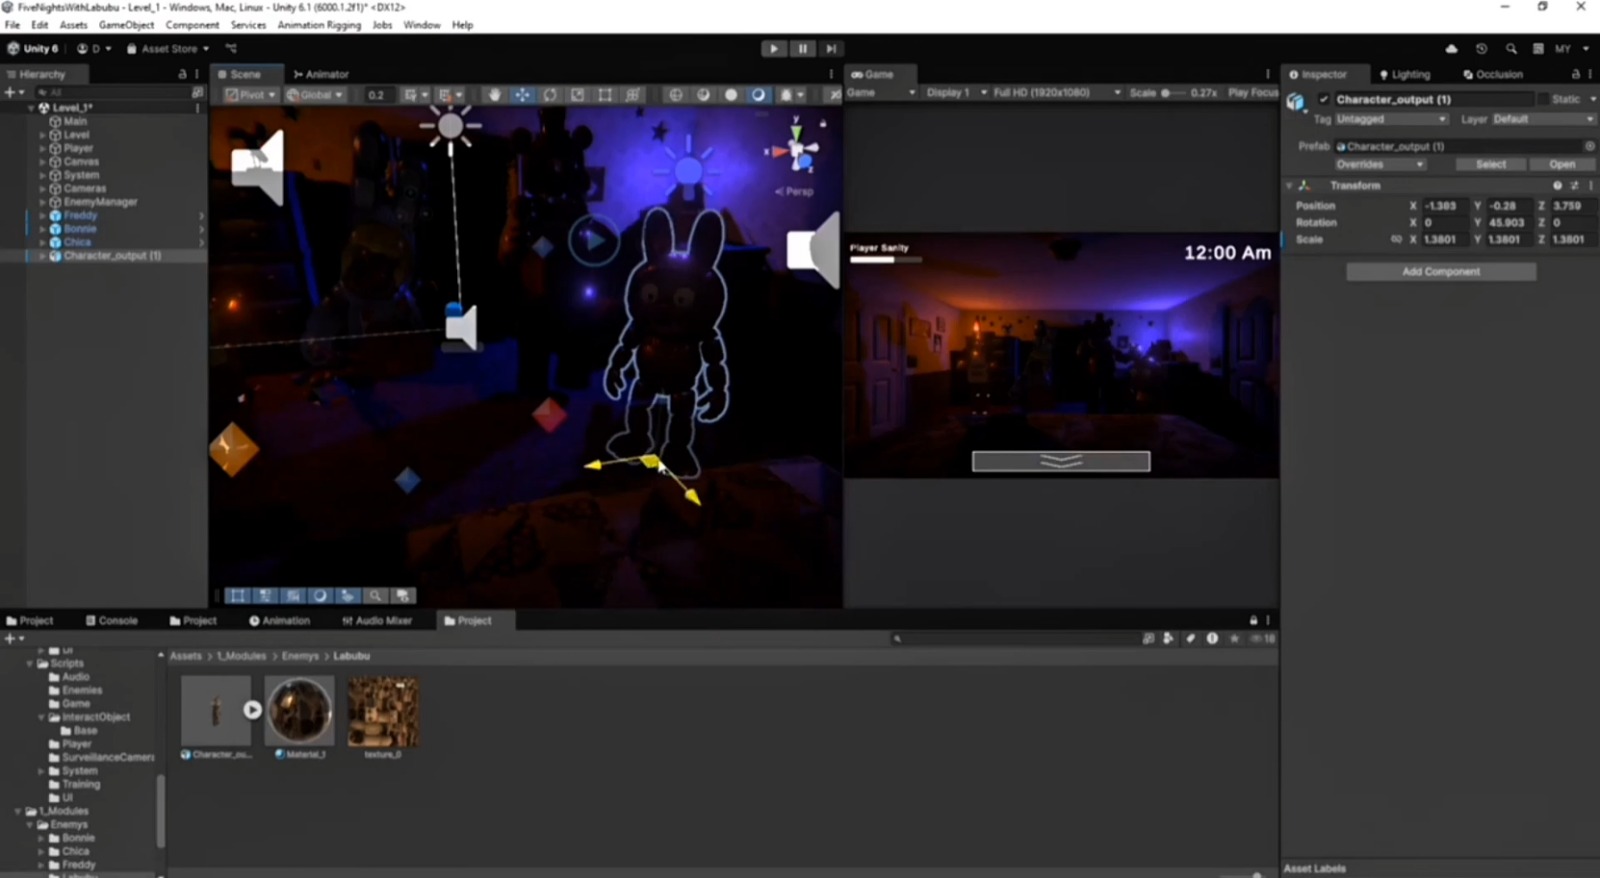Toggle scene lighting sphere icon
The image size is (1600, 878).
coord(731,94)
